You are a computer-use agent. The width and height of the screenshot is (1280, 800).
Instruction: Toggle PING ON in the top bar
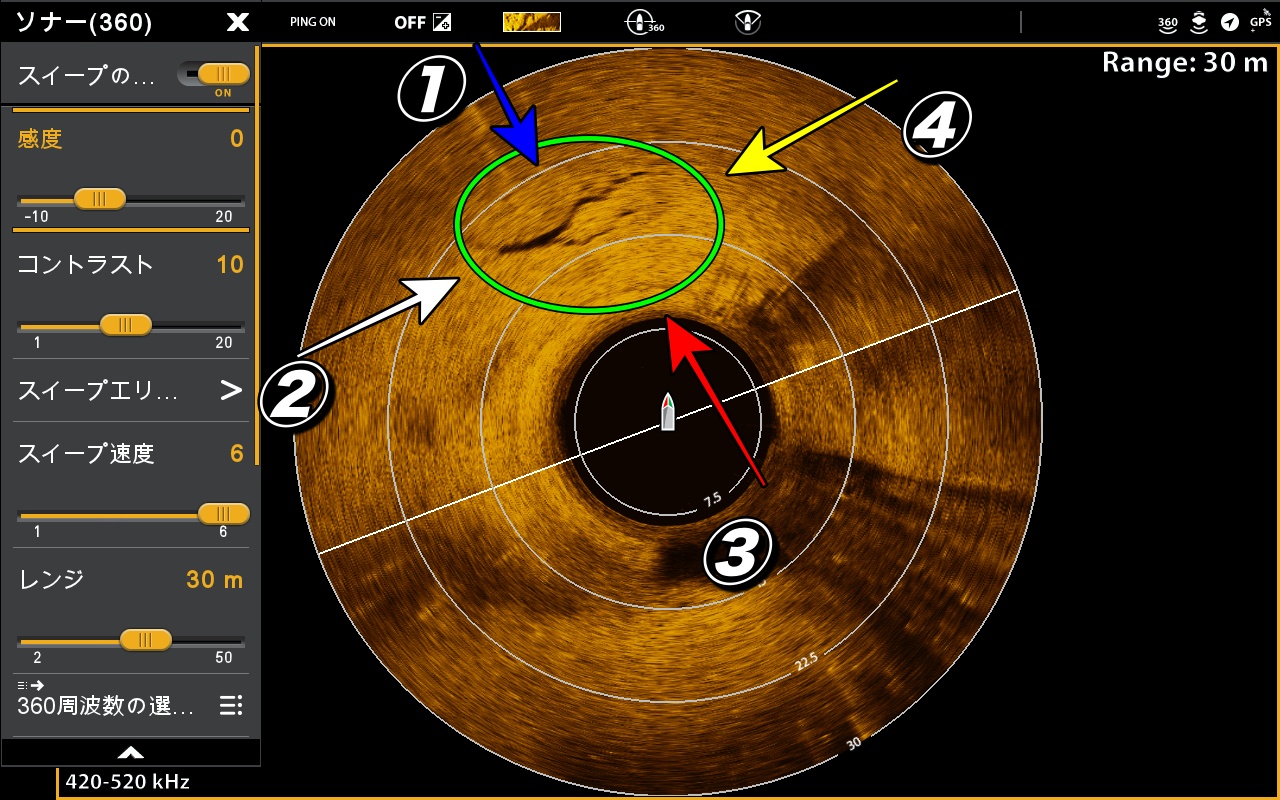[x=313, y=22]
